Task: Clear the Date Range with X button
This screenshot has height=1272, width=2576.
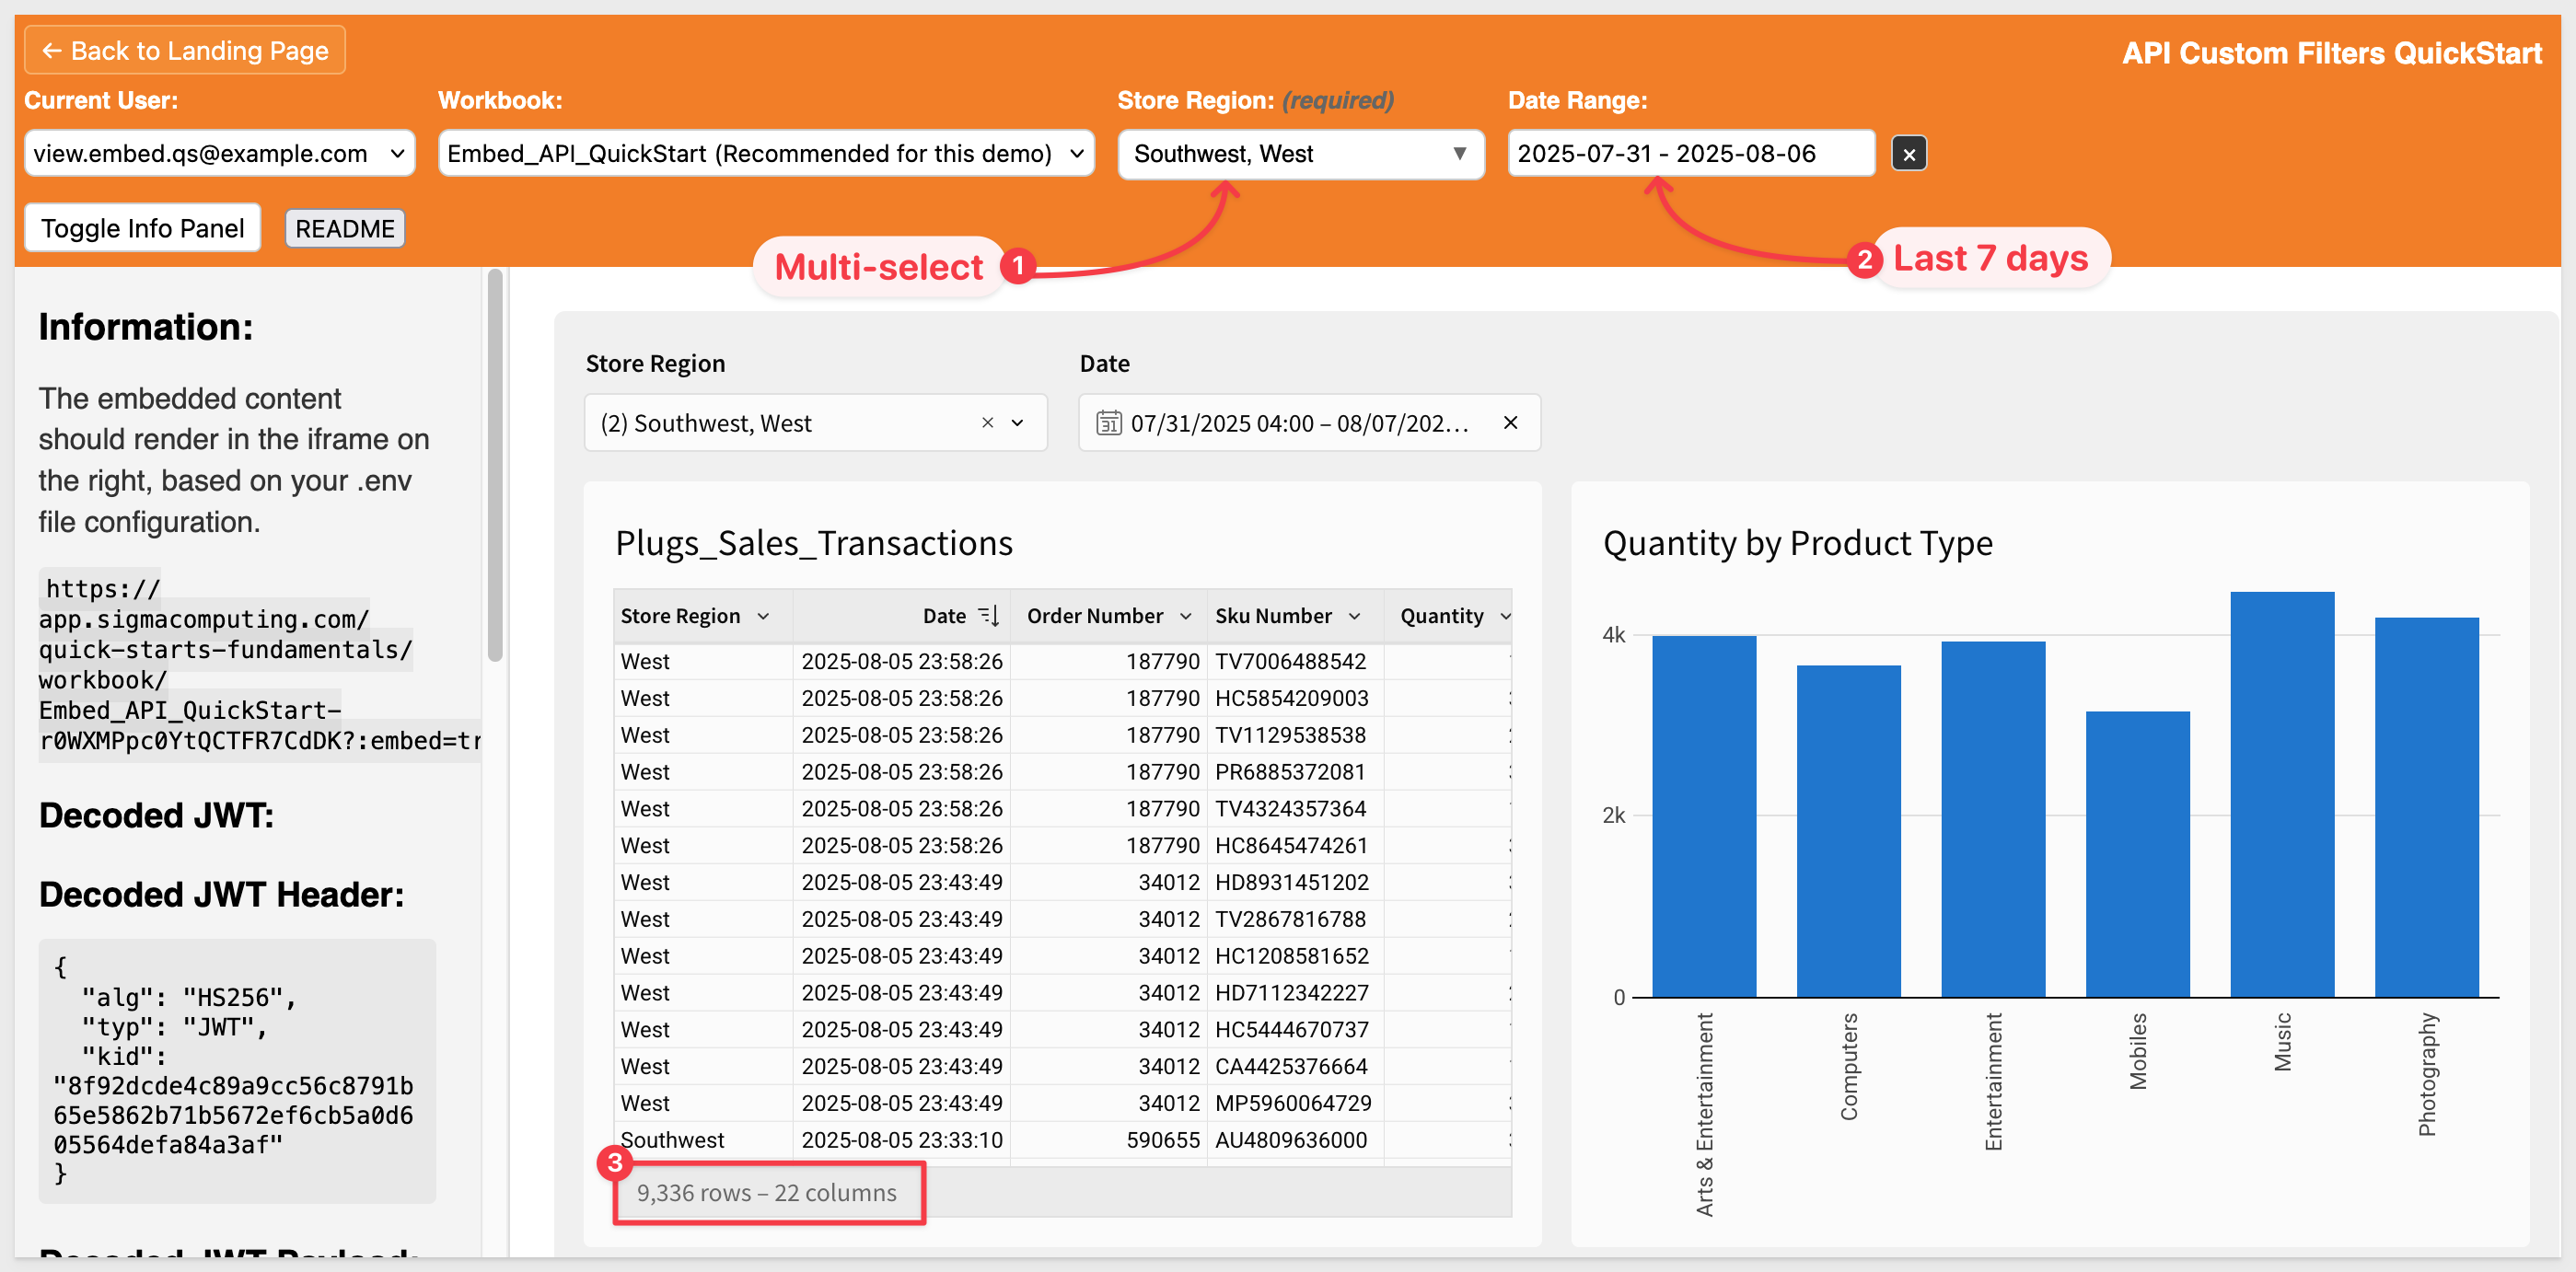Action: point(1908,154)
